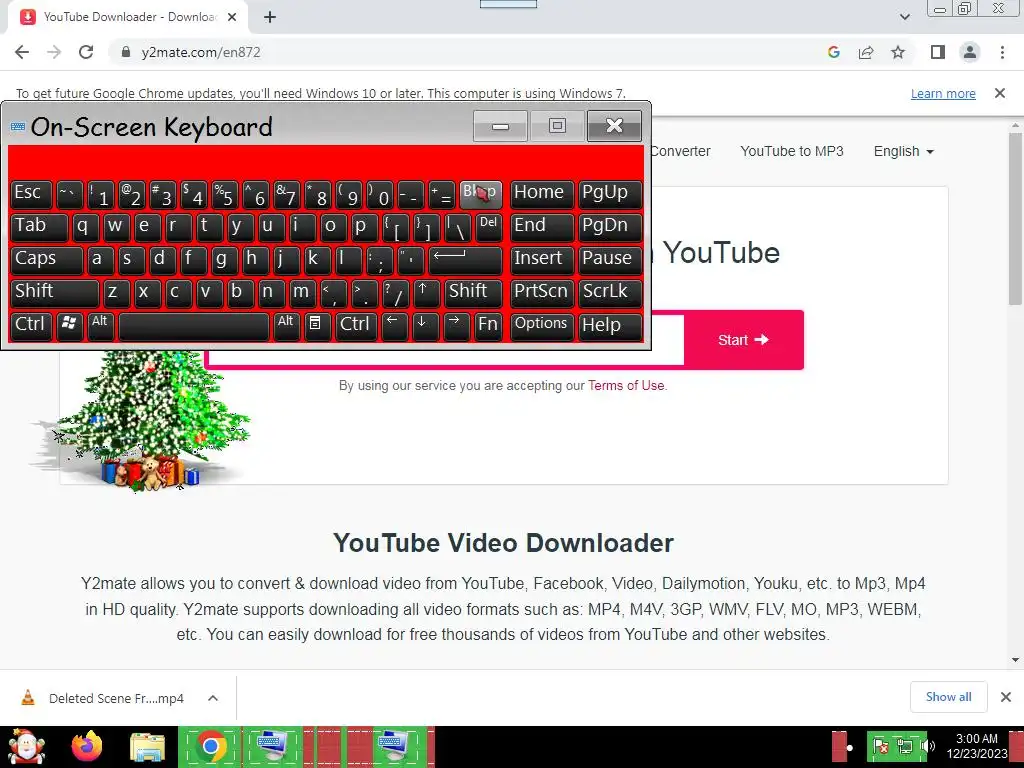Screen dimensions: 1024x768
Task: Click the left arrow key on keyboard
Action: pos(394,325)
